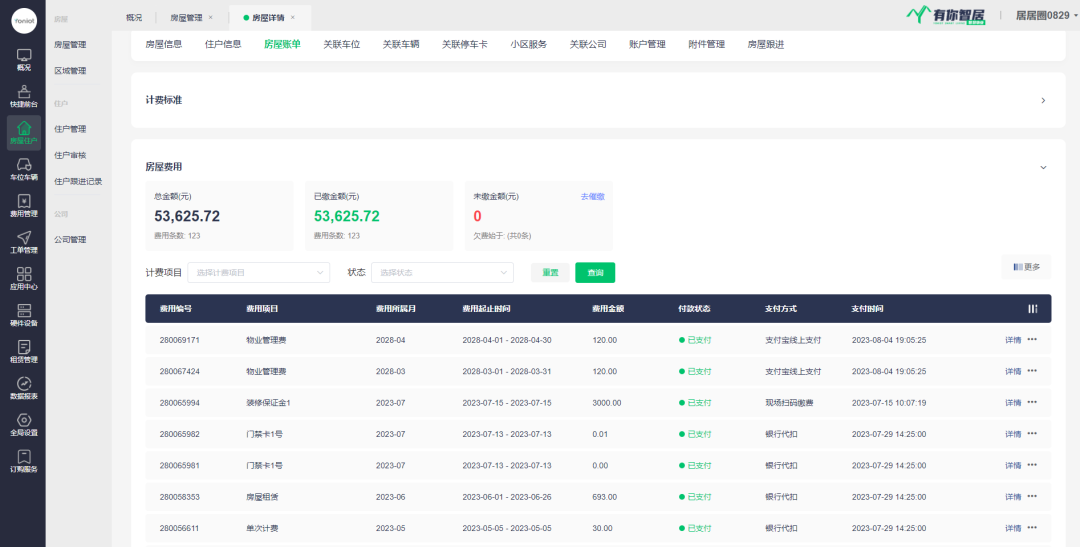The width and height of the screenshot is (1080, 547).
Task: Open 应用中心 sidebar icon
Action: click(x=23, y=278)
